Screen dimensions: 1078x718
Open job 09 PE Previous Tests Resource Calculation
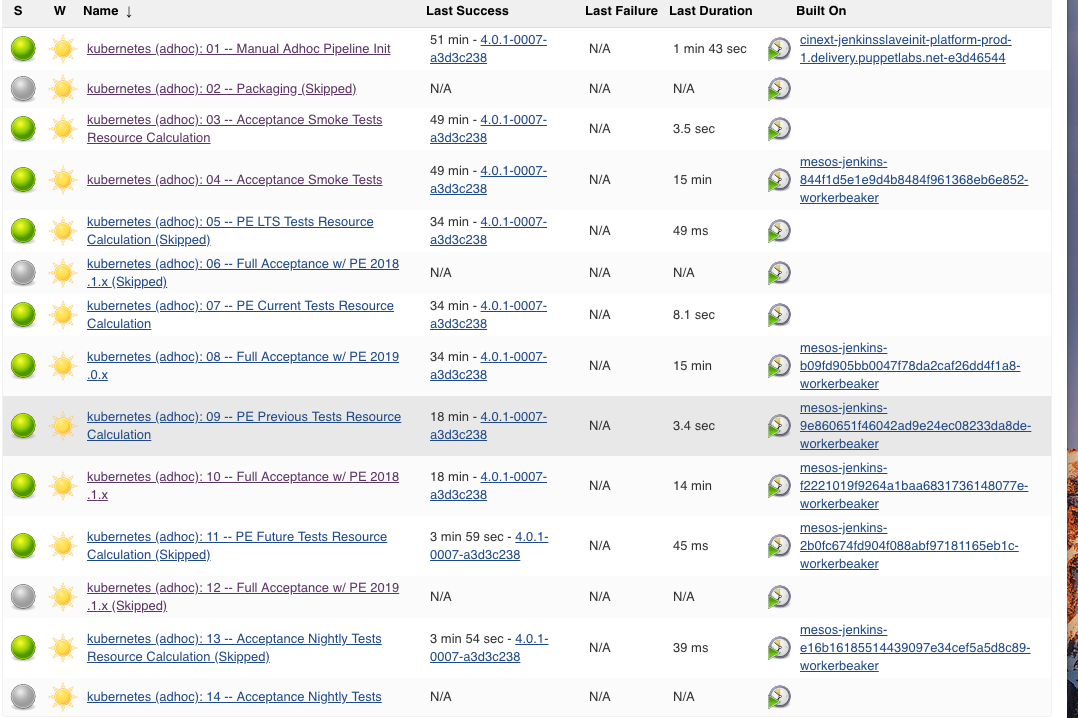pyautogui.click(x=244, y=425)
